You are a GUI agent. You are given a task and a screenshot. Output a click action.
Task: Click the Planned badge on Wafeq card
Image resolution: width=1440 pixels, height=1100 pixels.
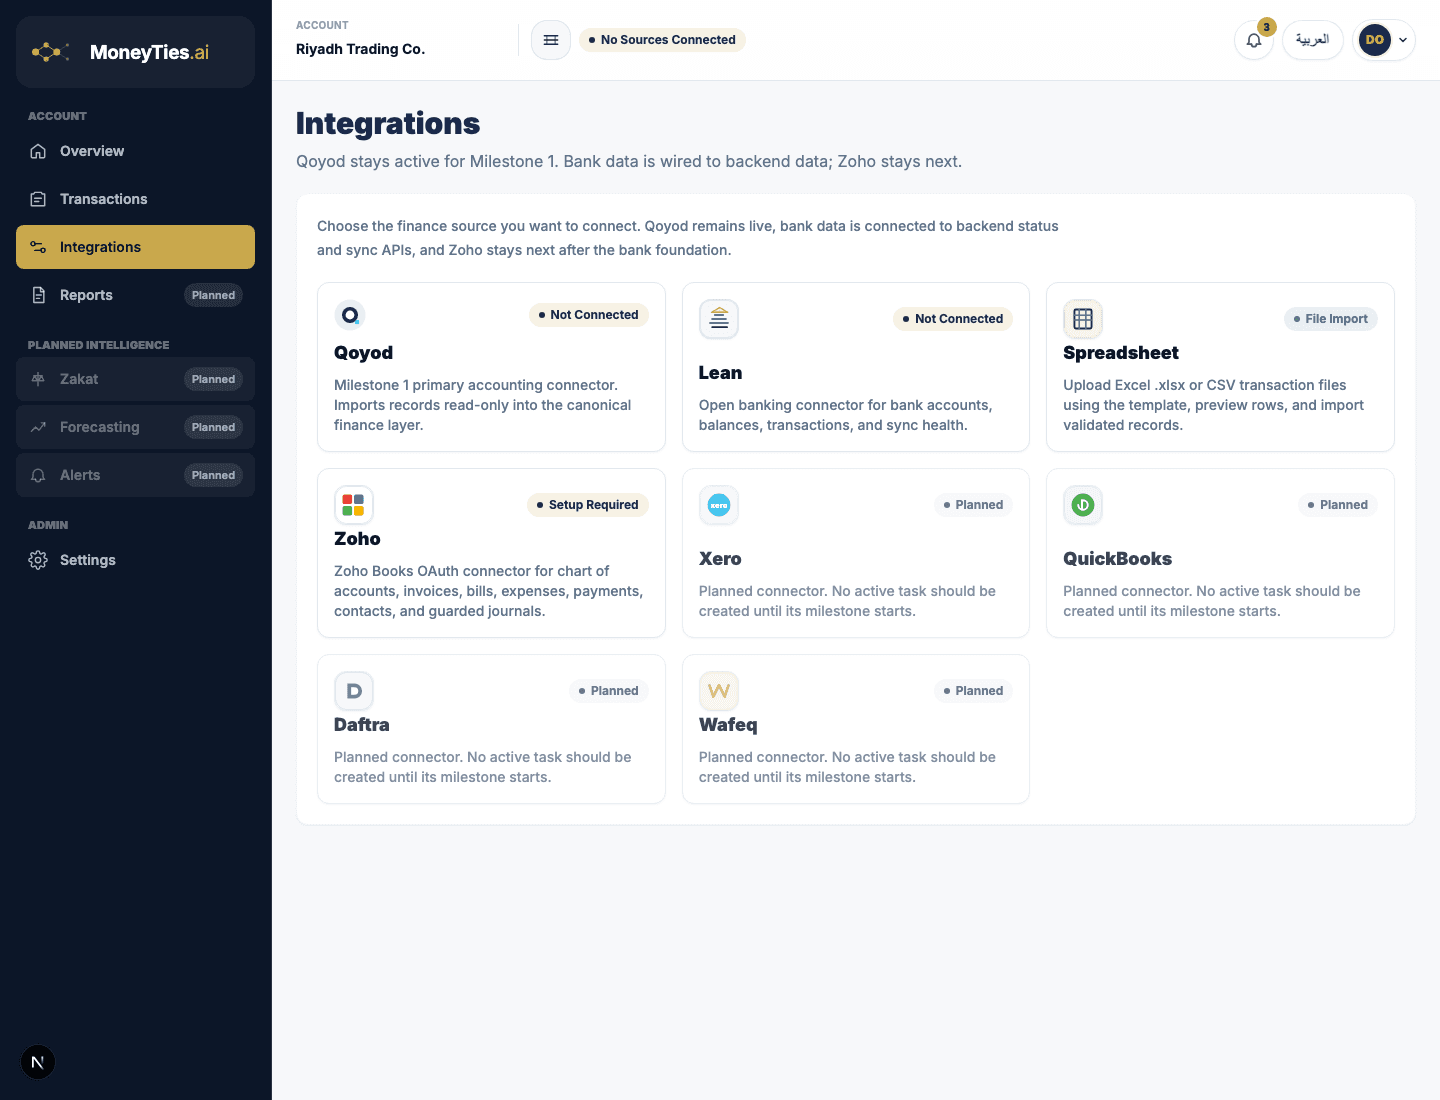coord(973,691)
